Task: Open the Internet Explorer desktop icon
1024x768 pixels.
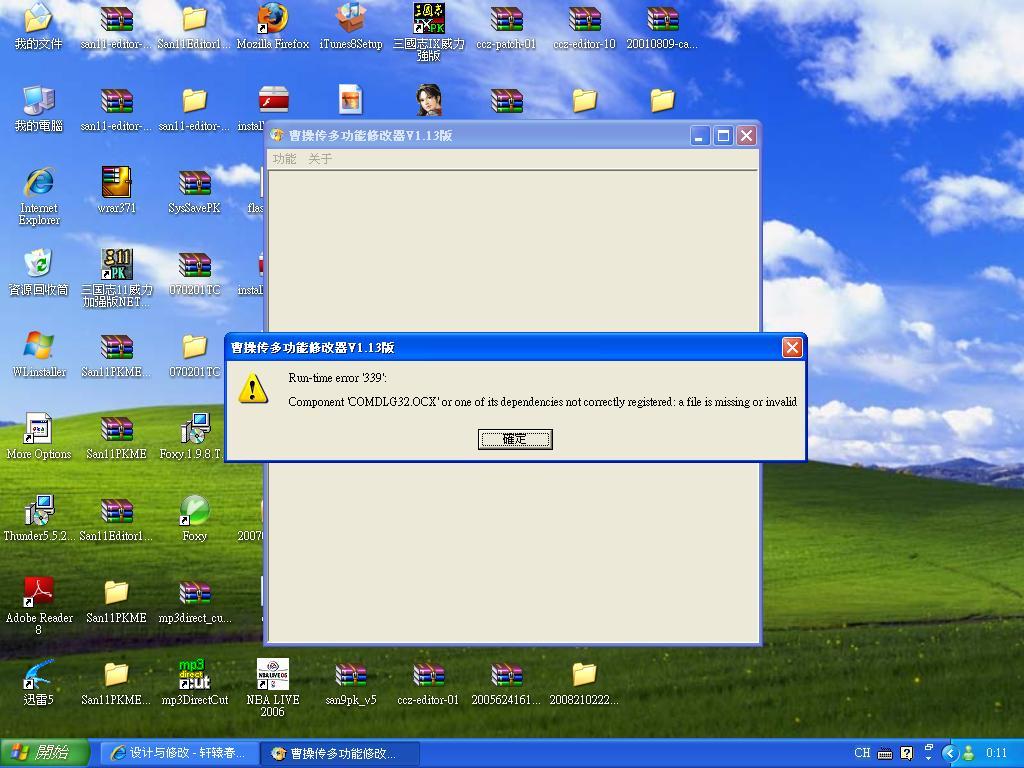Action: pos(39,184)
